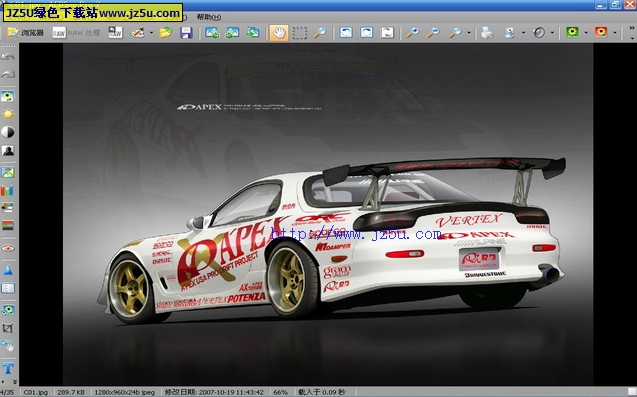Toggle the magnifier zoom tool
The image size is (637, 397).
click(x=320, y=33)
